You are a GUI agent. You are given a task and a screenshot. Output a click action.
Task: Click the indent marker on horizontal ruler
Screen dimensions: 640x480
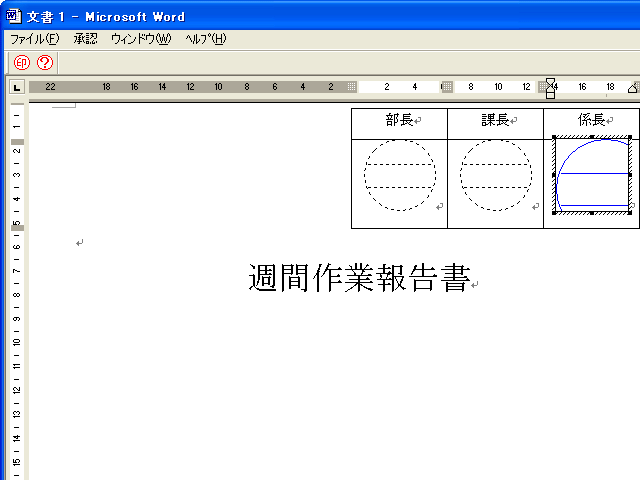550,88
